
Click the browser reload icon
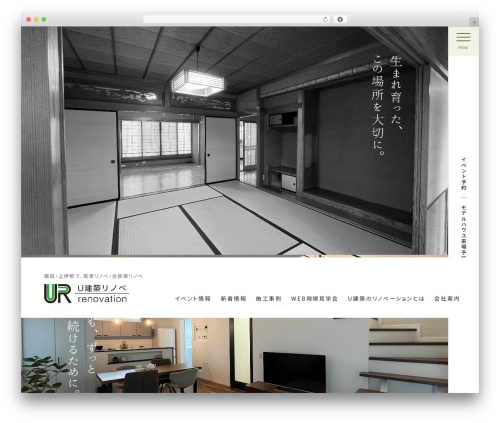325,20
